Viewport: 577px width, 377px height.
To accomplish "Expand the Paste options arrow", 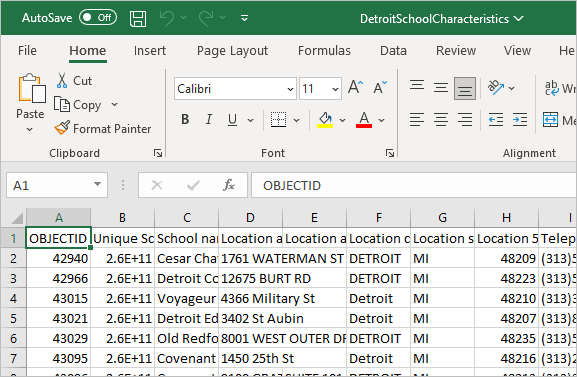I will click(30, 129).
